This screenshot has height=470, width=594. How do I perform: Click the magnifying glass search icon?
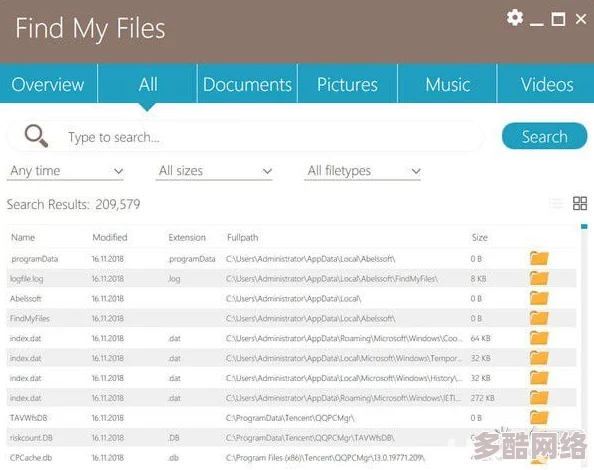36,136
